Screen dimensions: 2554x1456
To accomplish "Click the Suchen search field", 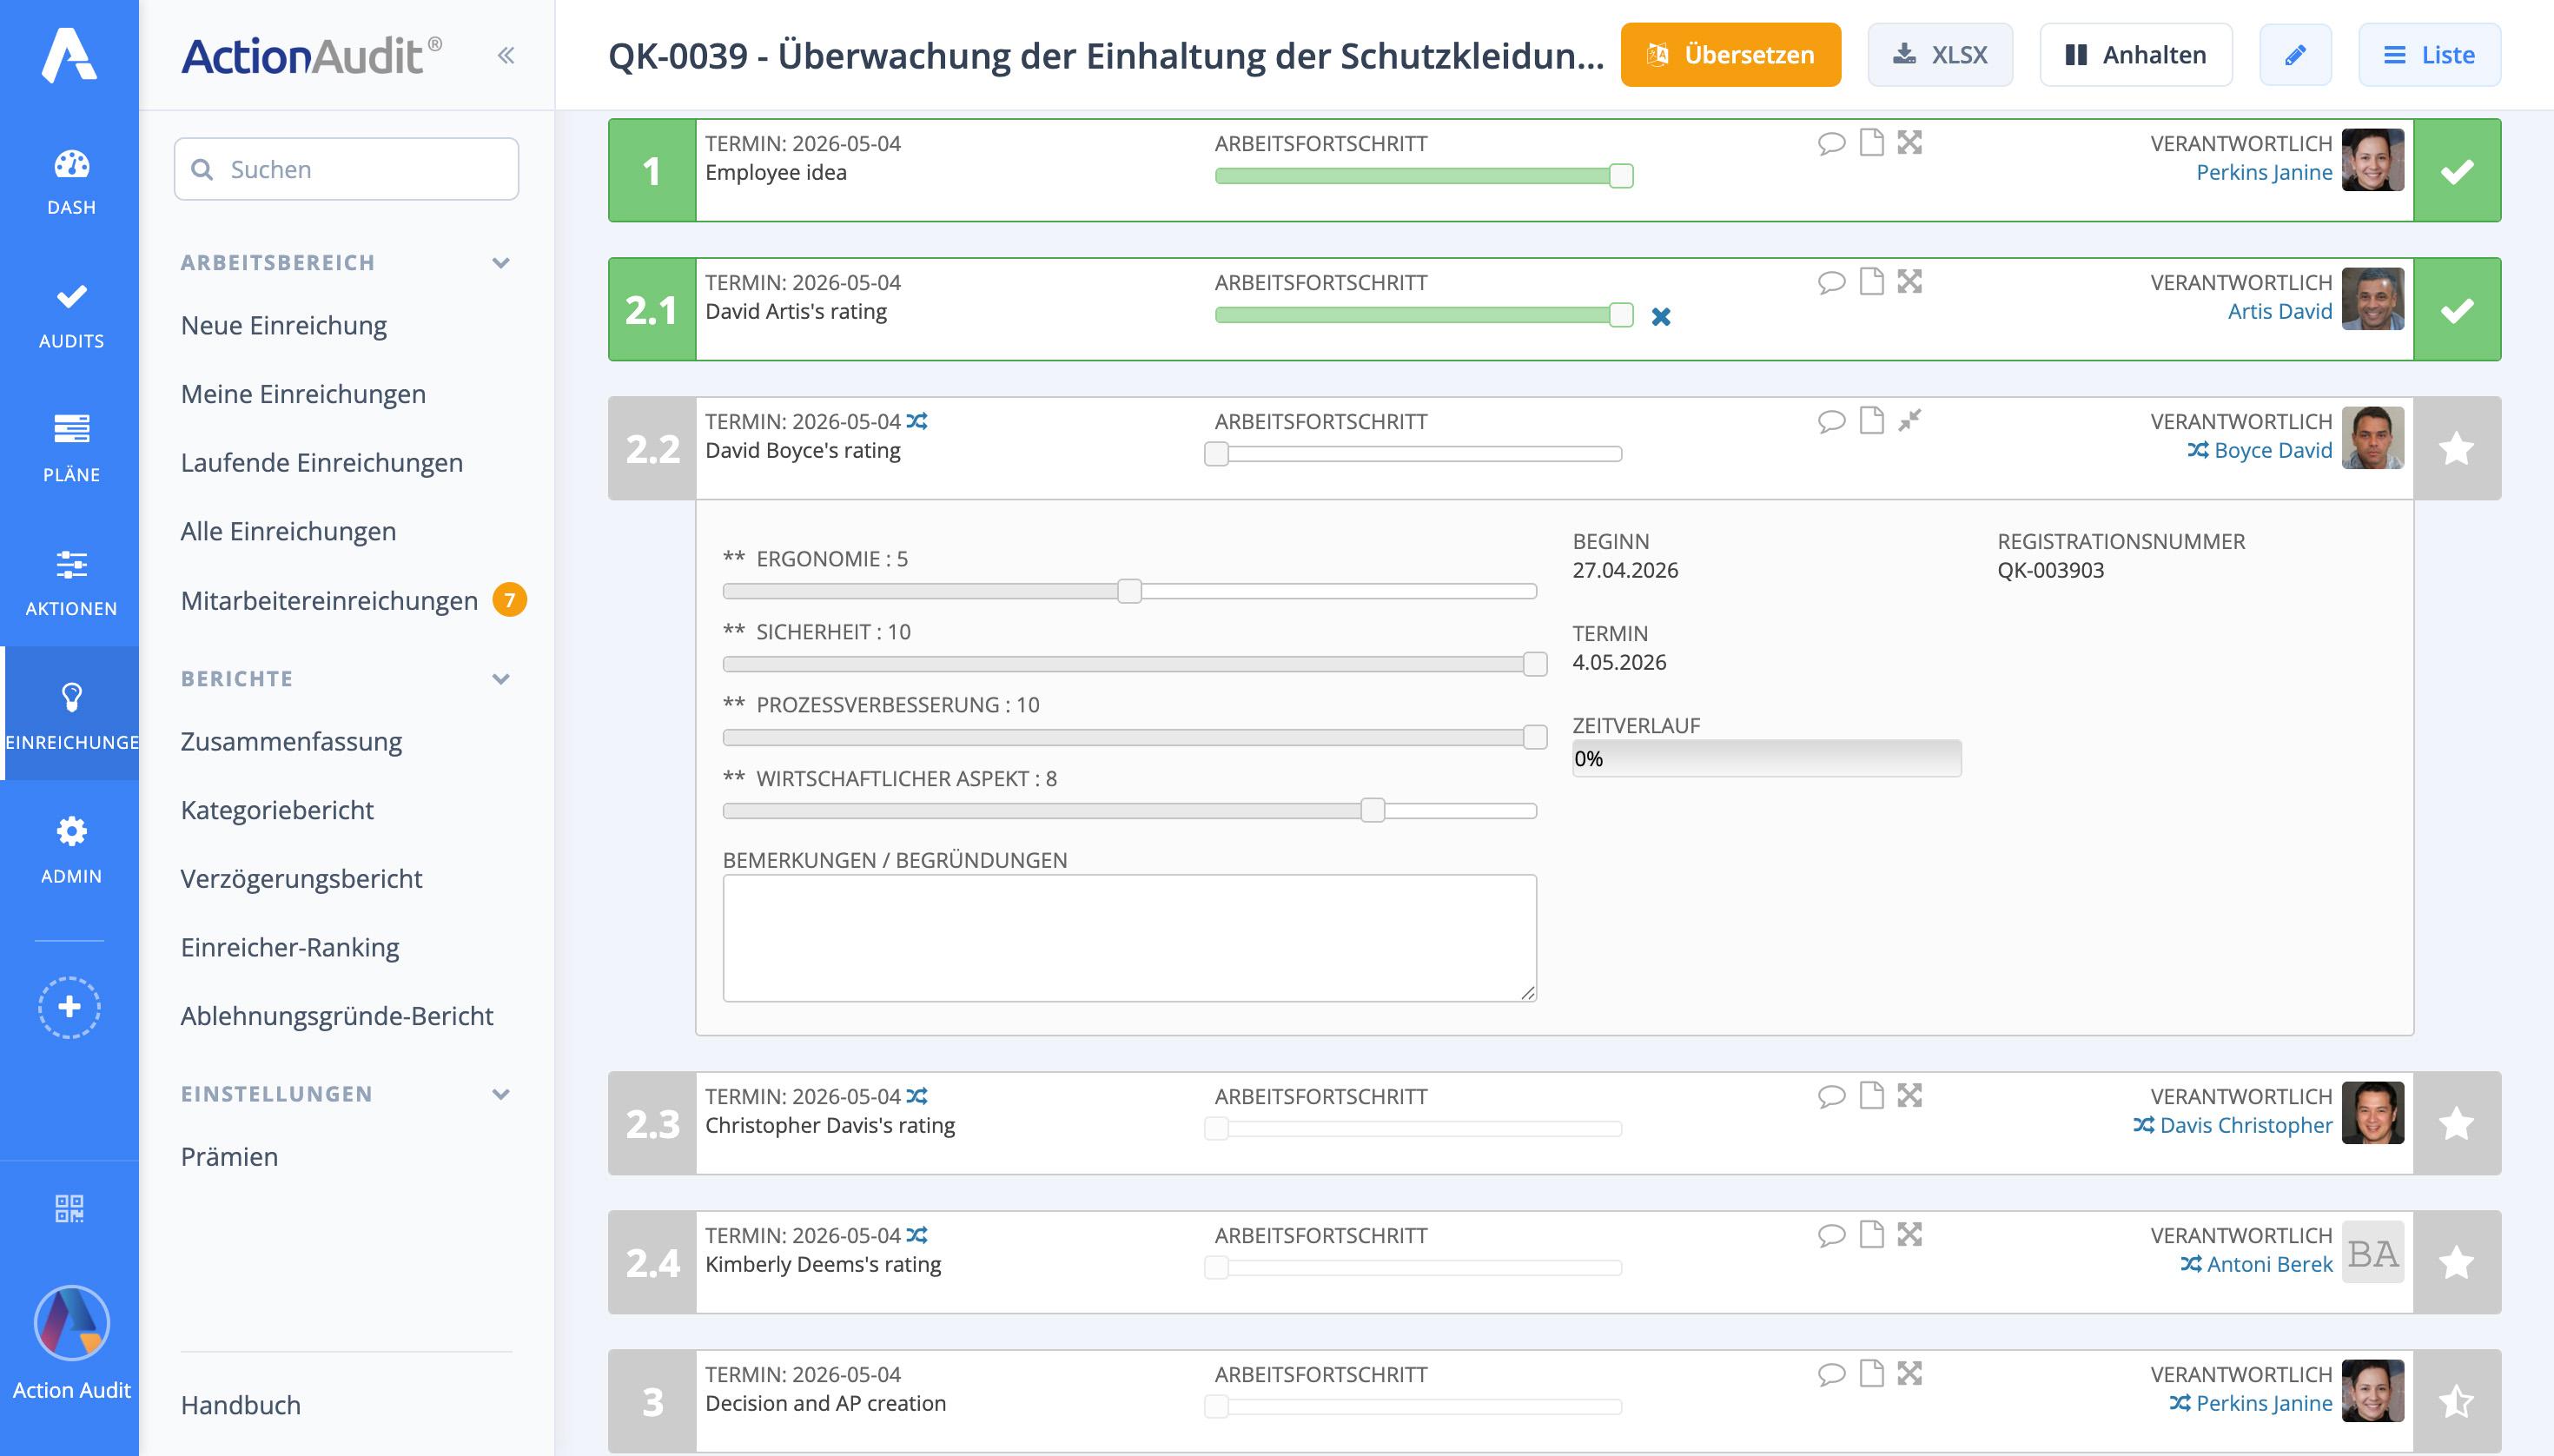I will [346, 169].
